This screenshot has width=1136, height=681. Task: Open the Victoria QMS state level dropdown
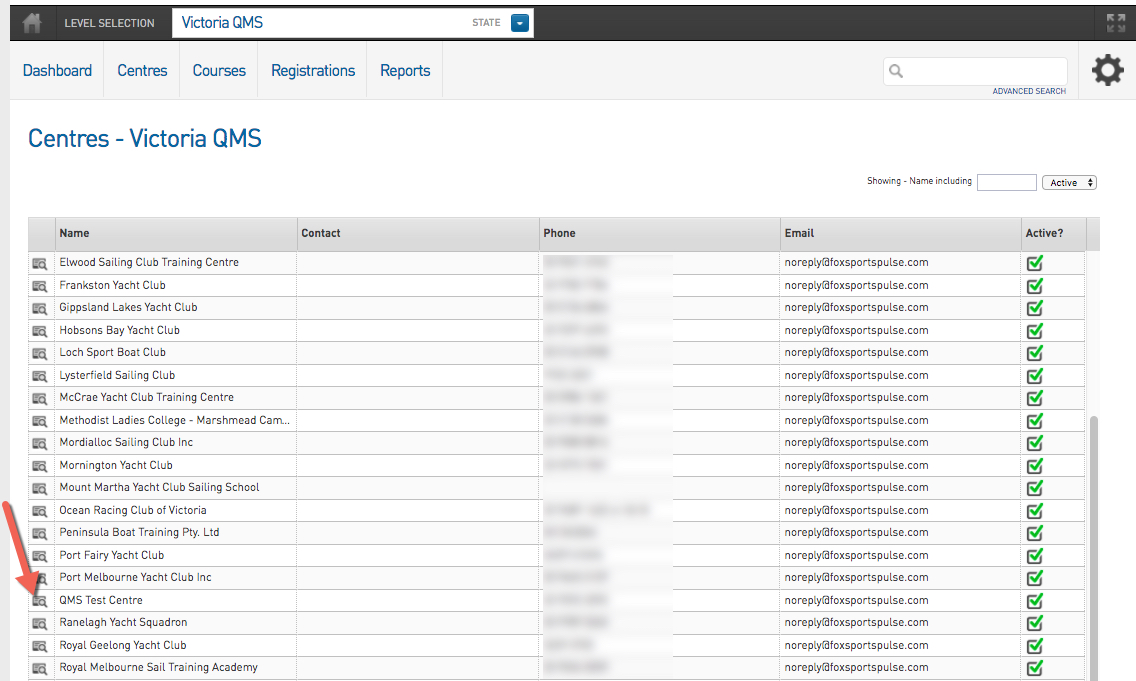click(x=519, y=23)
